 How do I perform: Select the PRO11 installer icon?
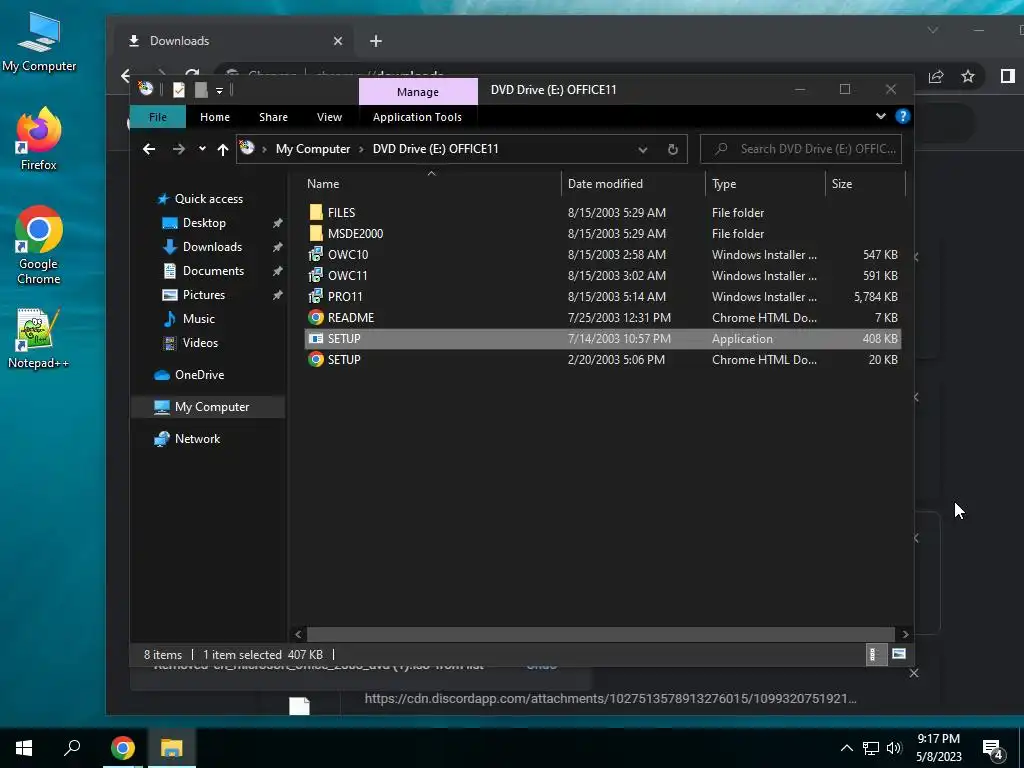(x=316, y=296)
